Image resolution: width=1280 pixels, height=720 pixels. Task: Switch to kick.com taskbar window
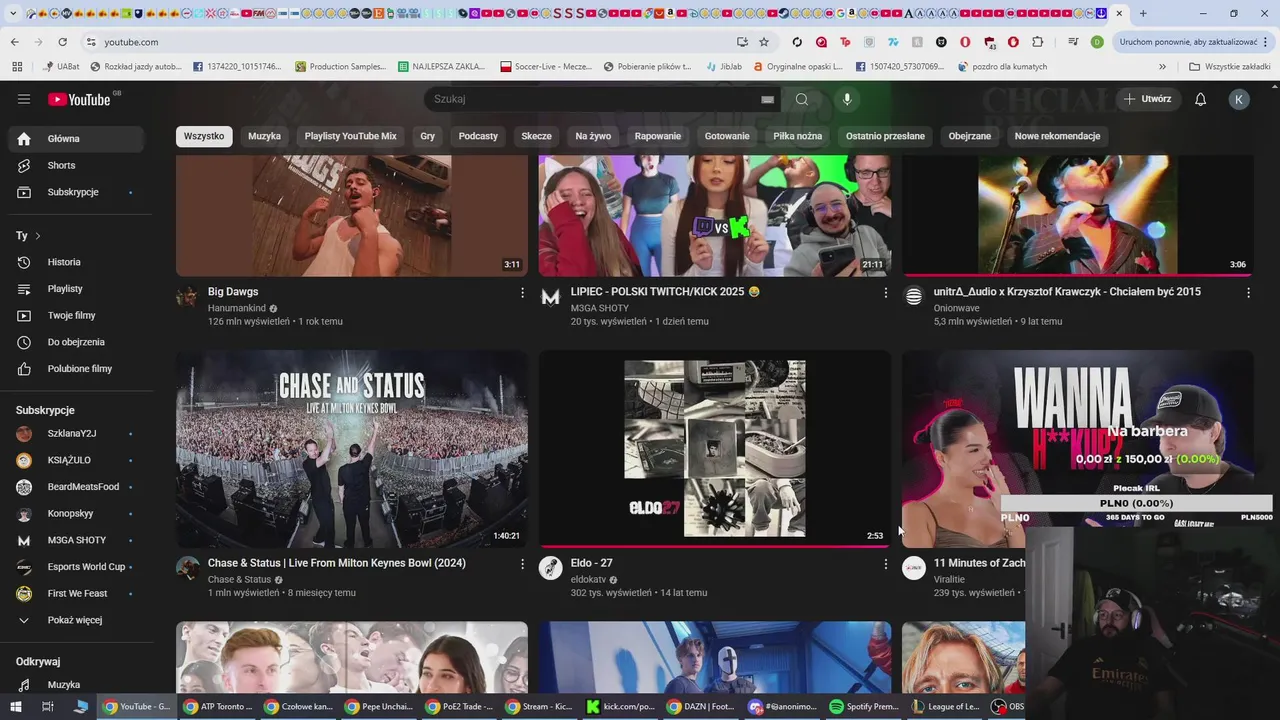(620, 707)
